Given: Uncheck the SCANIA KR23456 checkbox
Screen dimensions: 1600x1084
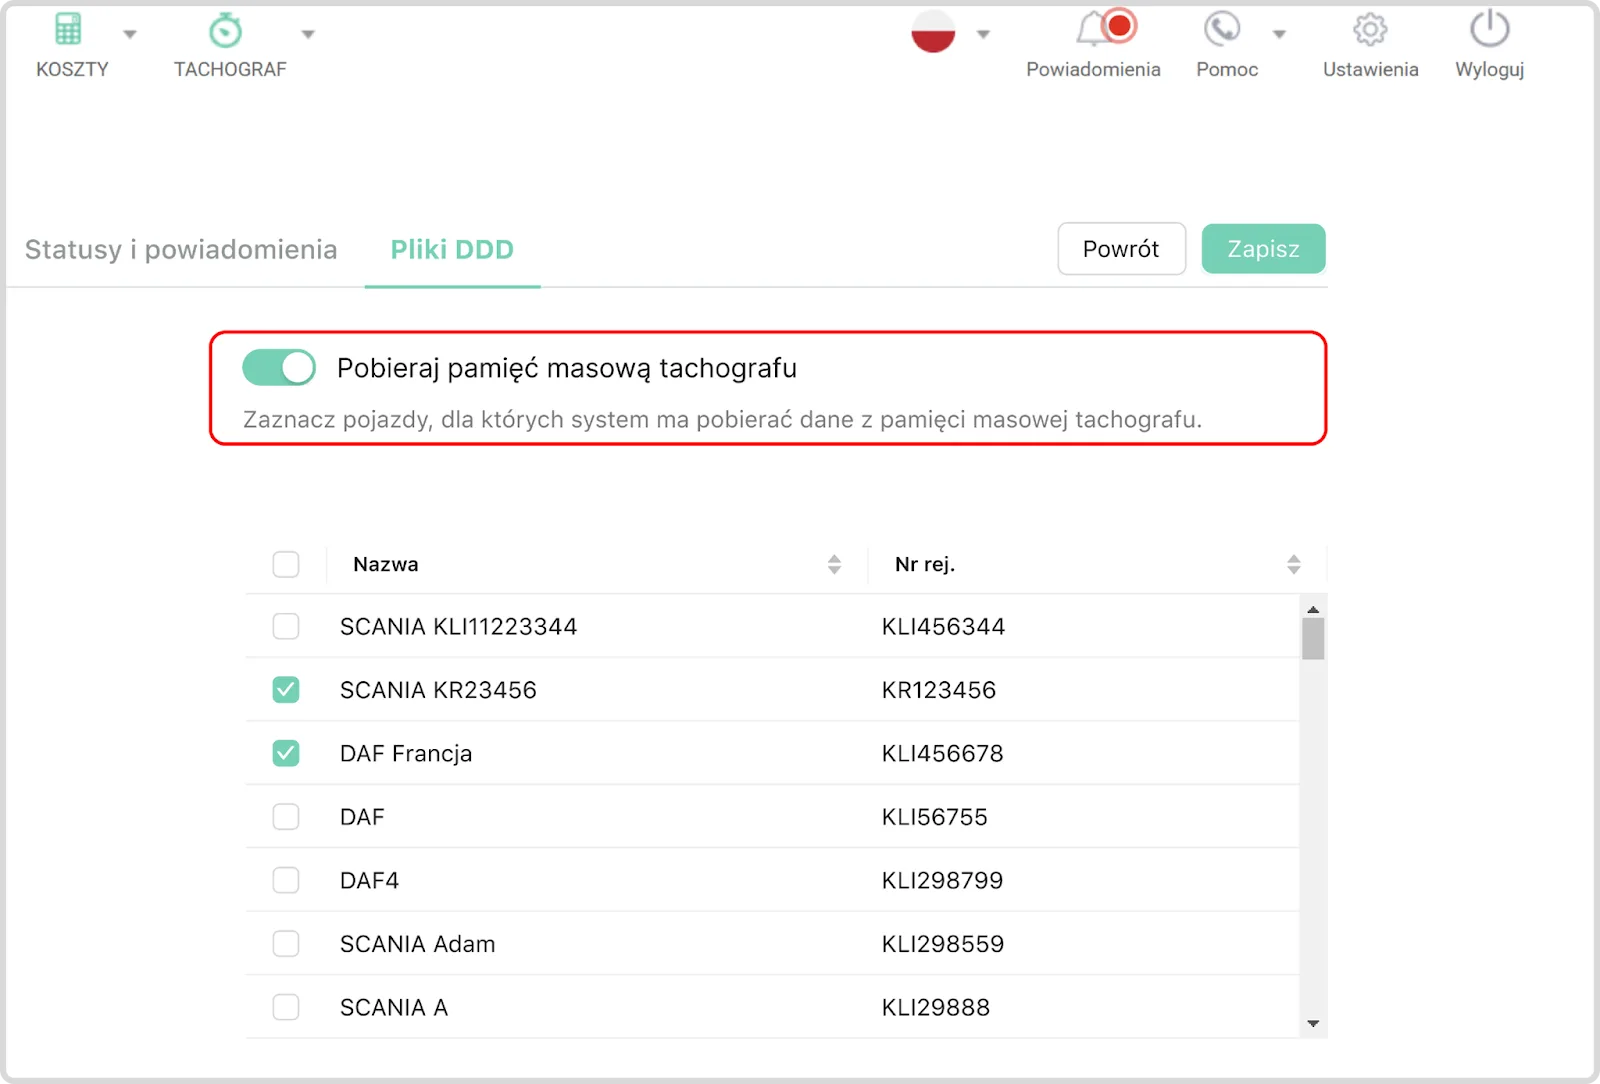Looking at the screenshot, I should 286,690.
